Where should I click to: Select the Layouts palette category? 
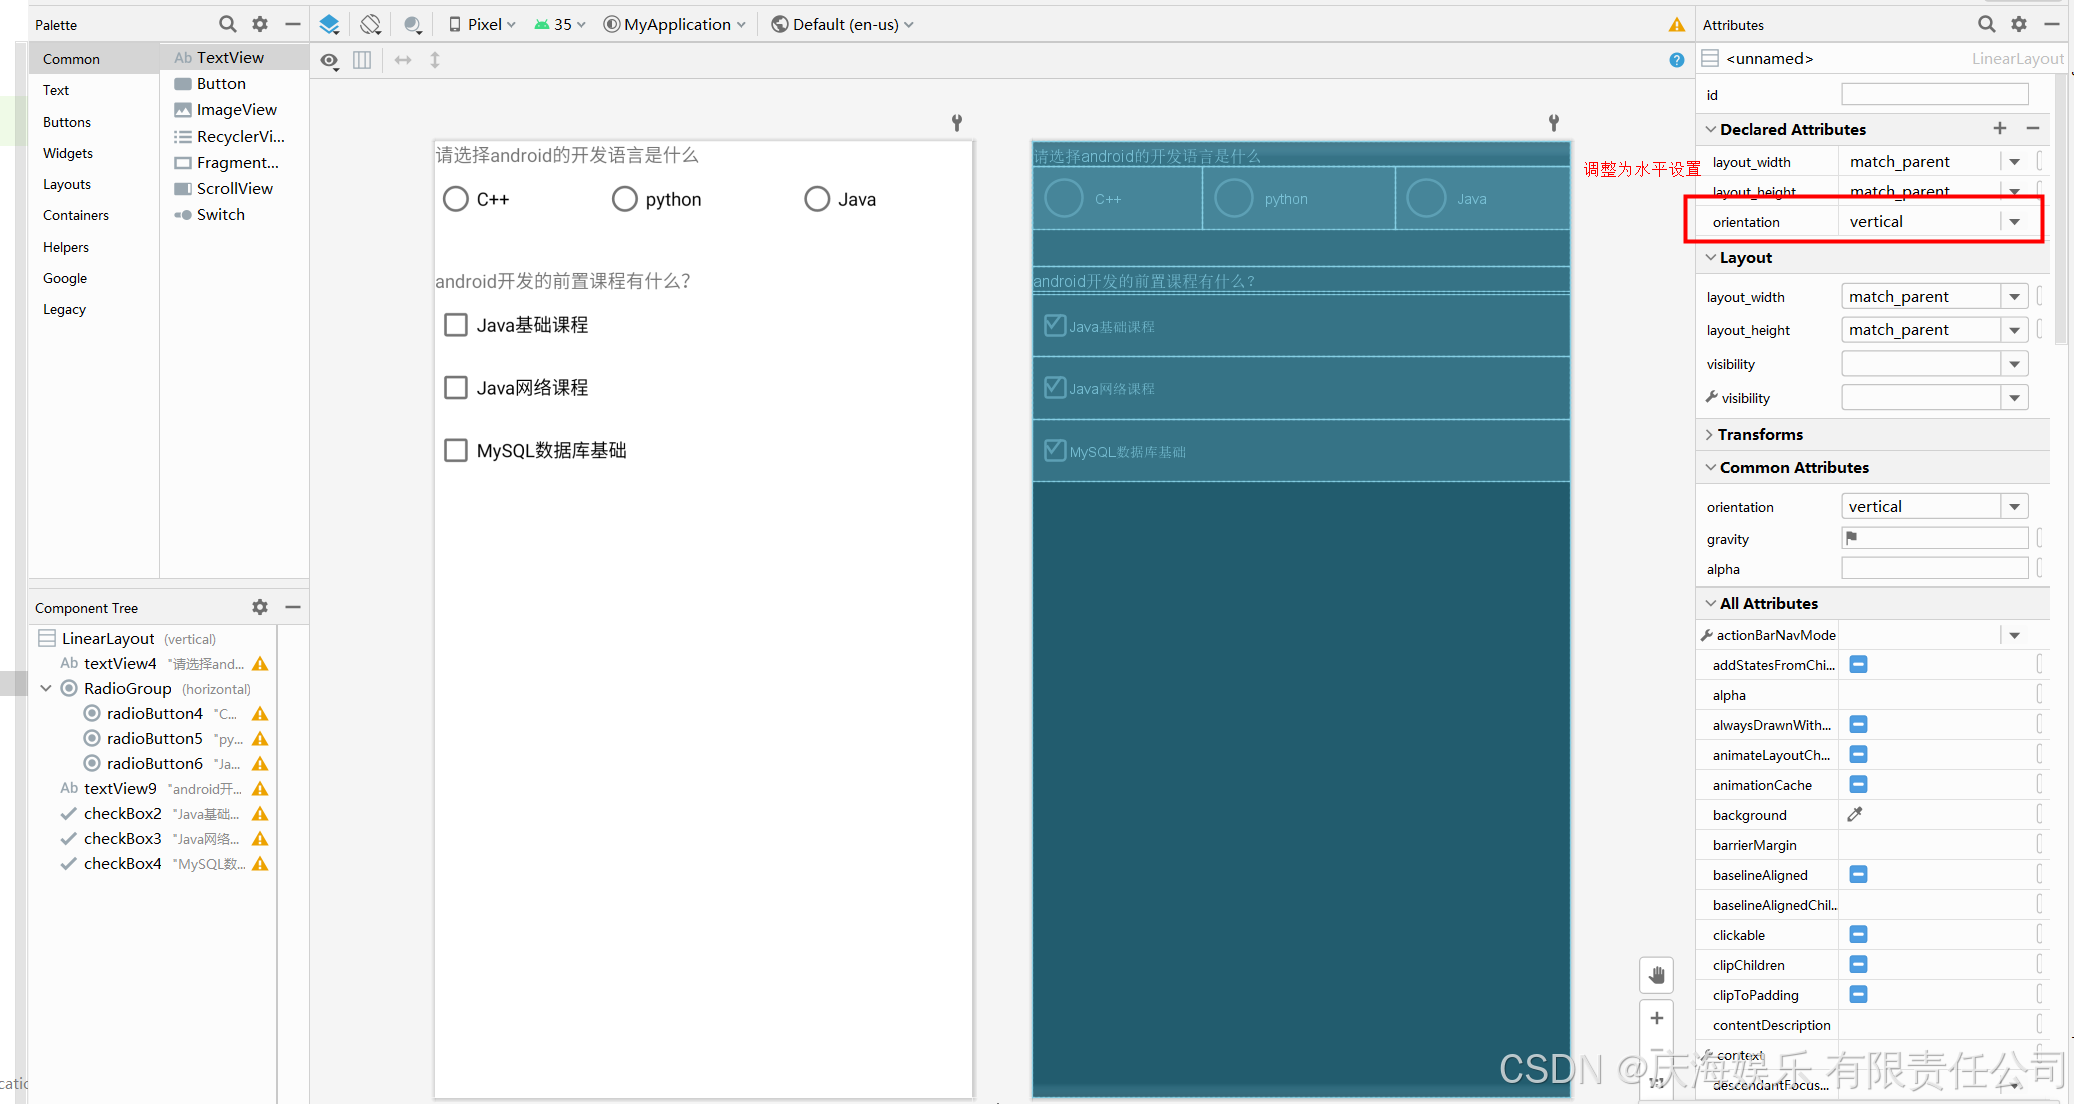coord(67,184)
